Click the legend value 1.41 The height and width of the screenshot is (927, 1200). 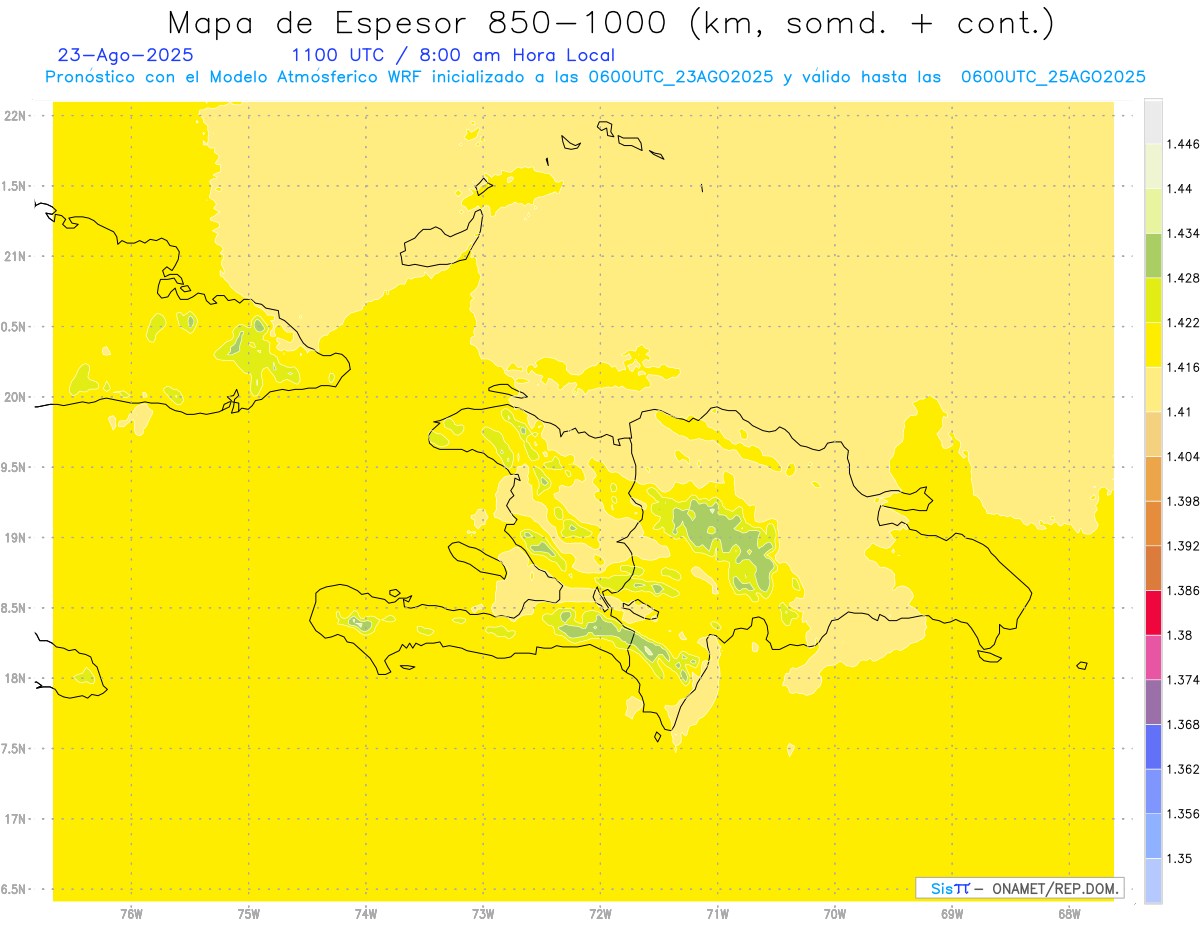point(1179,412)
